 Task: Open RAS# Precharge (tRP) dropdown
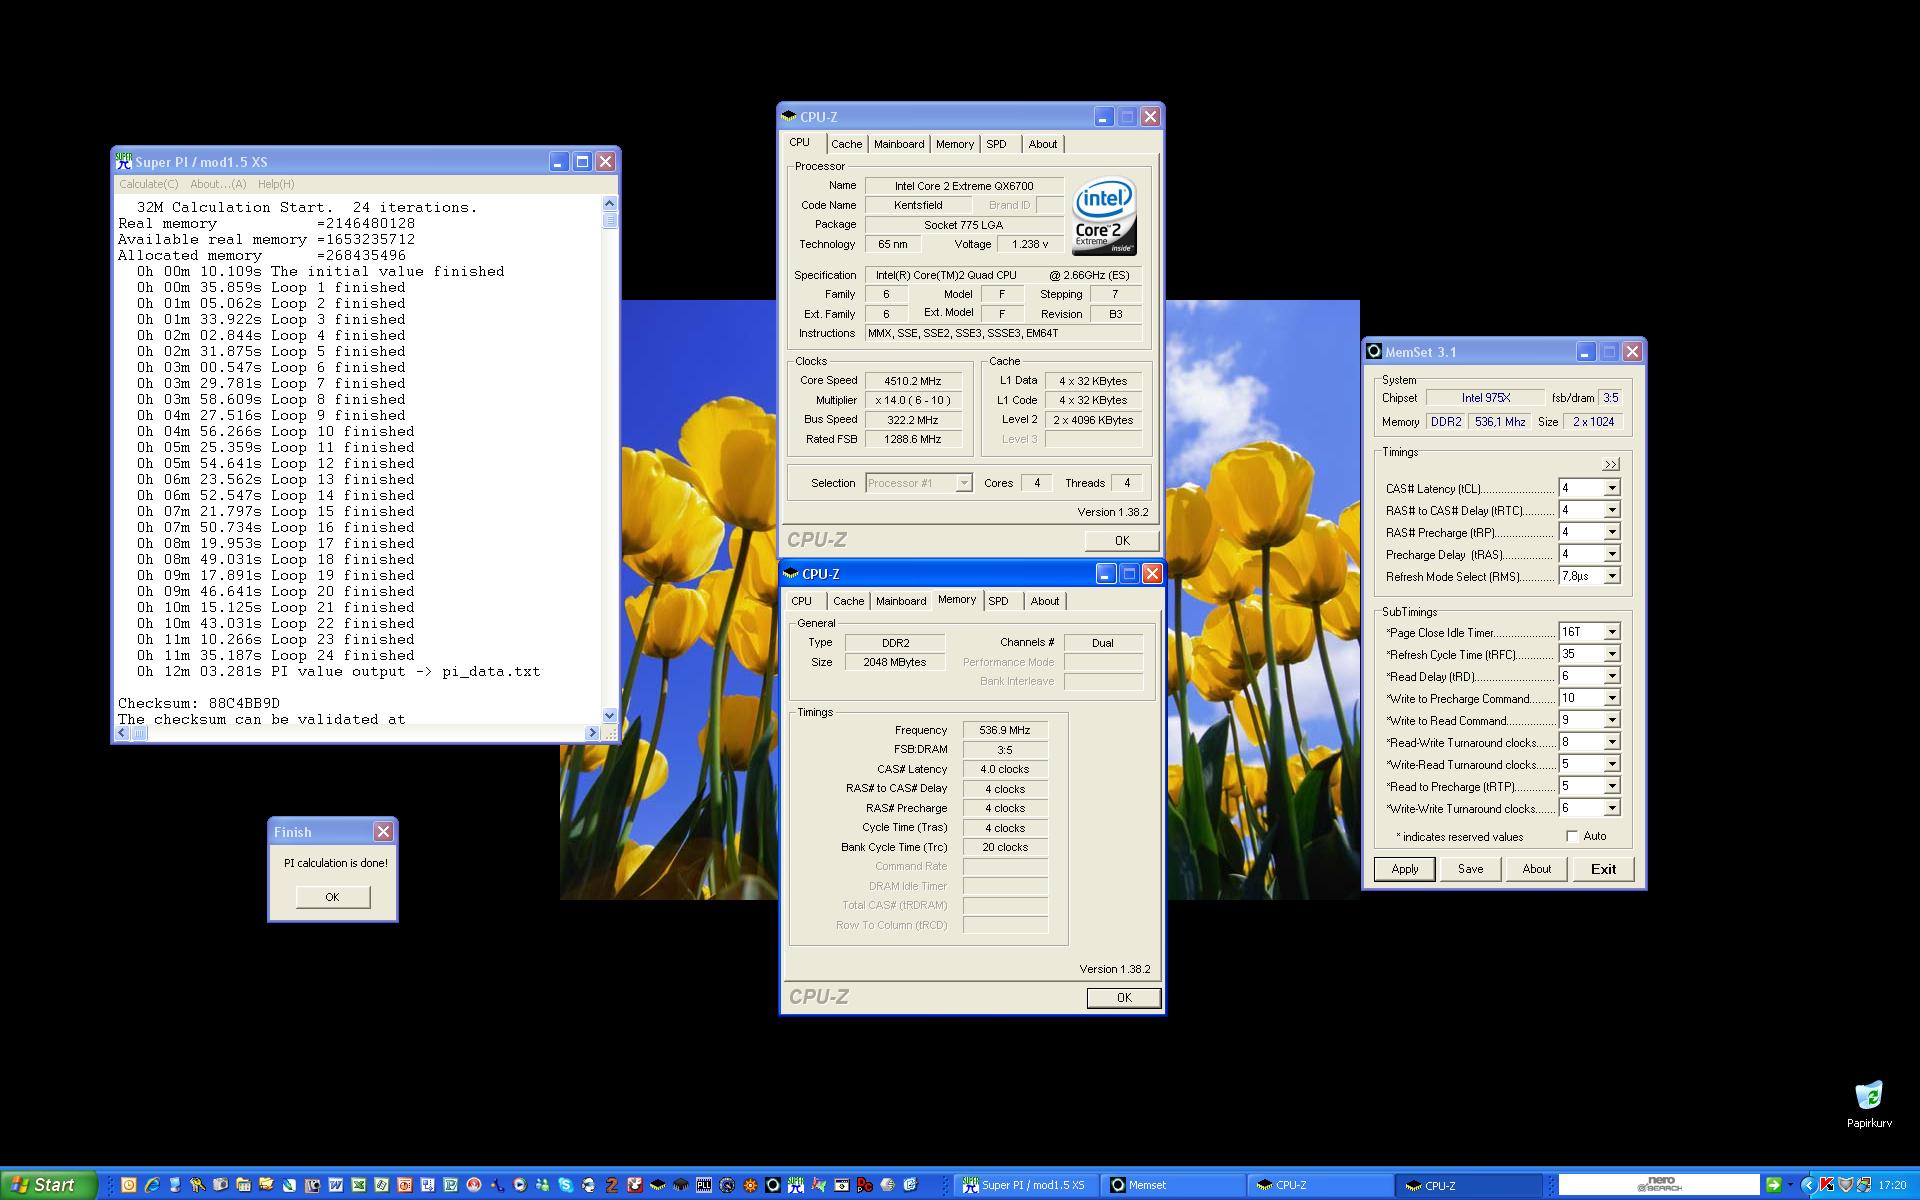click(1612, 532)
